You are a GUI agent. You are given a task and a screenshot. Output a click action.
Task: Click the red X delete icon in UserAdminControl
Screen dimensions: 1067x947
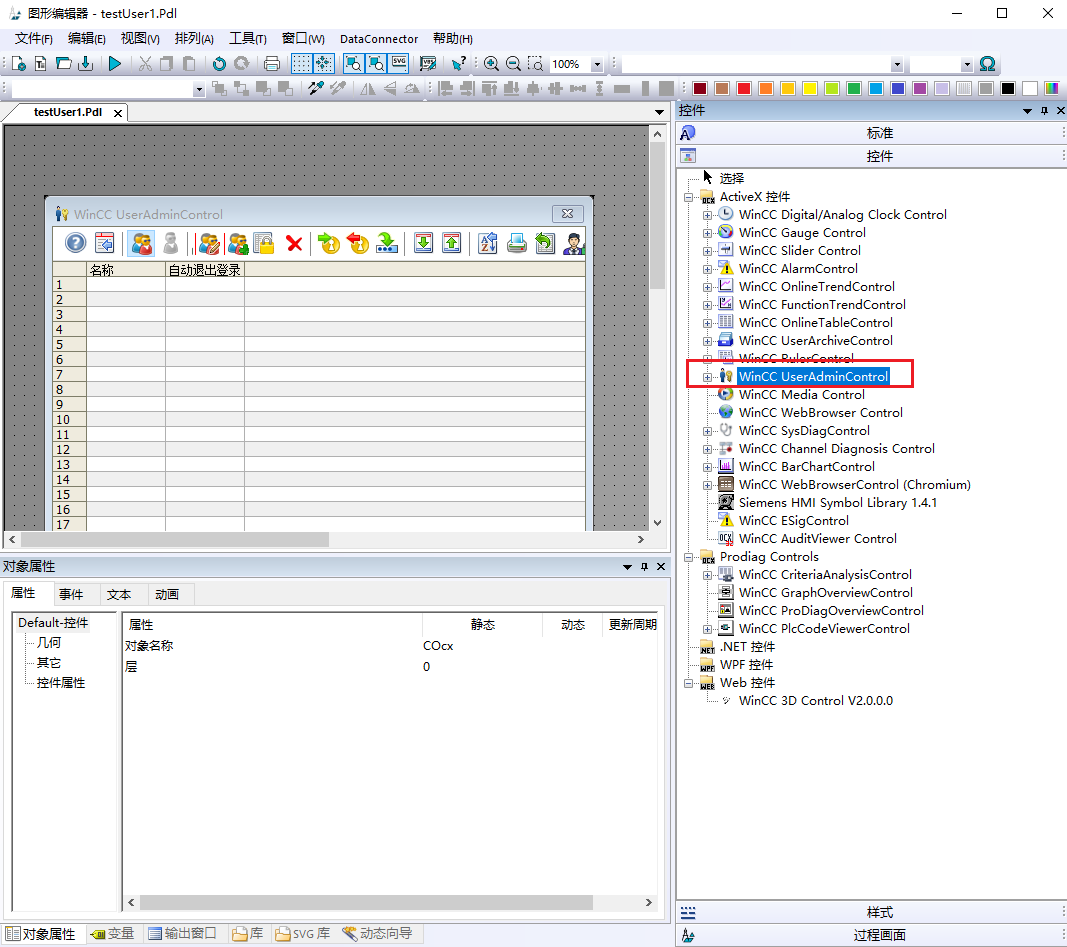tap(294, 243)
